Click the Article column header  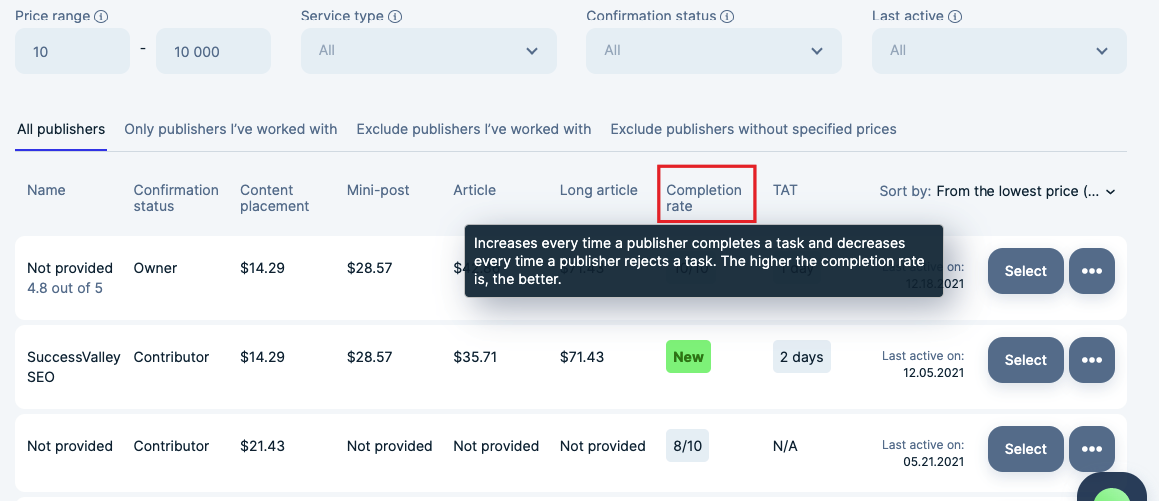[x=475, y=190]
